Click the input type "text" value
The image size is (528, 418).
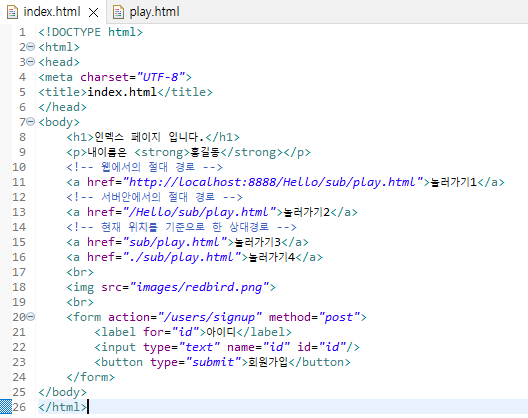199,347
